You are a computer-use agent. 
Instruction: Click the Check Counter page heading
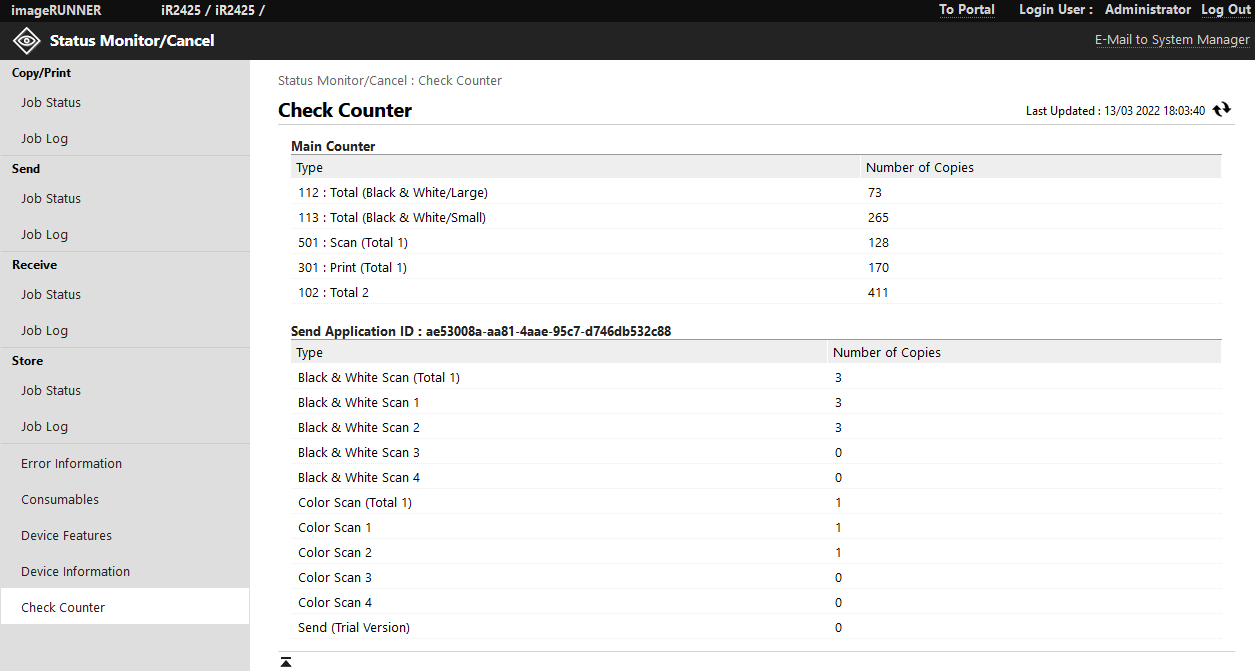point(345,111)
